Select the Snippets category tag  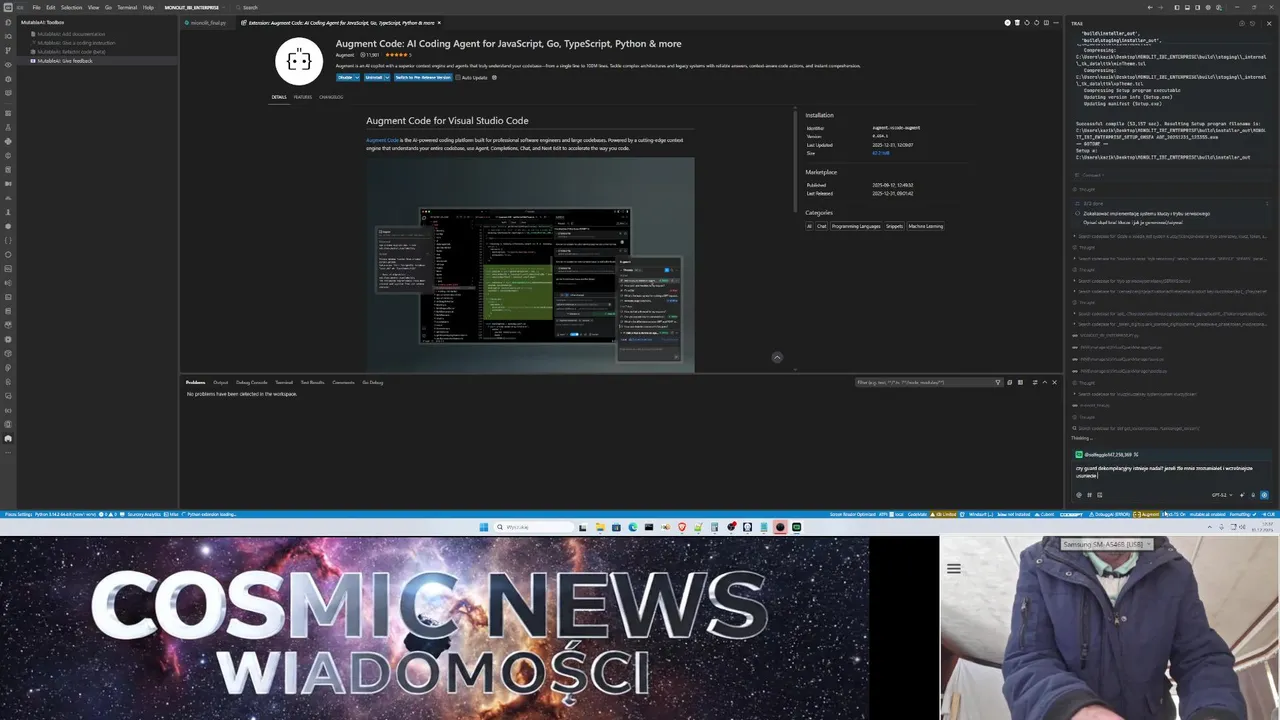(x=894, y=226)
